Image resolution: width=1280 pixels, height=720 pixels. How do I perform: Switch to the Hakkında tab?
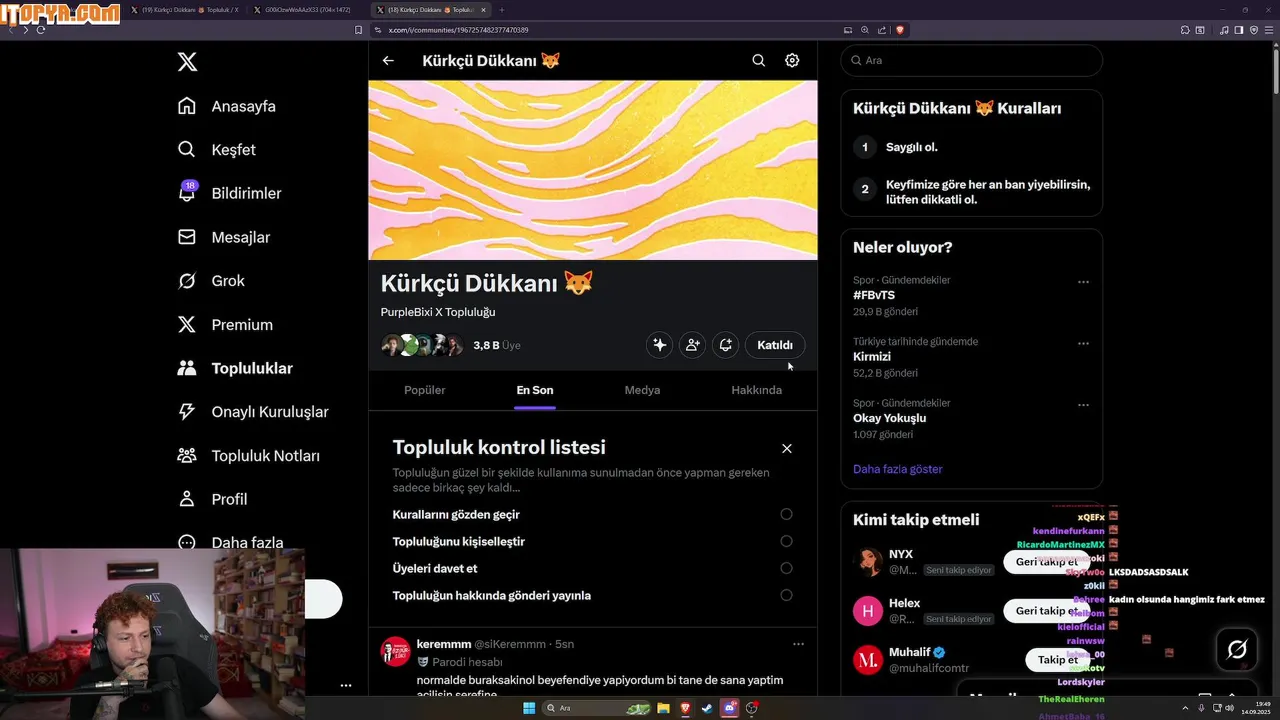click(x=757, y=390)
